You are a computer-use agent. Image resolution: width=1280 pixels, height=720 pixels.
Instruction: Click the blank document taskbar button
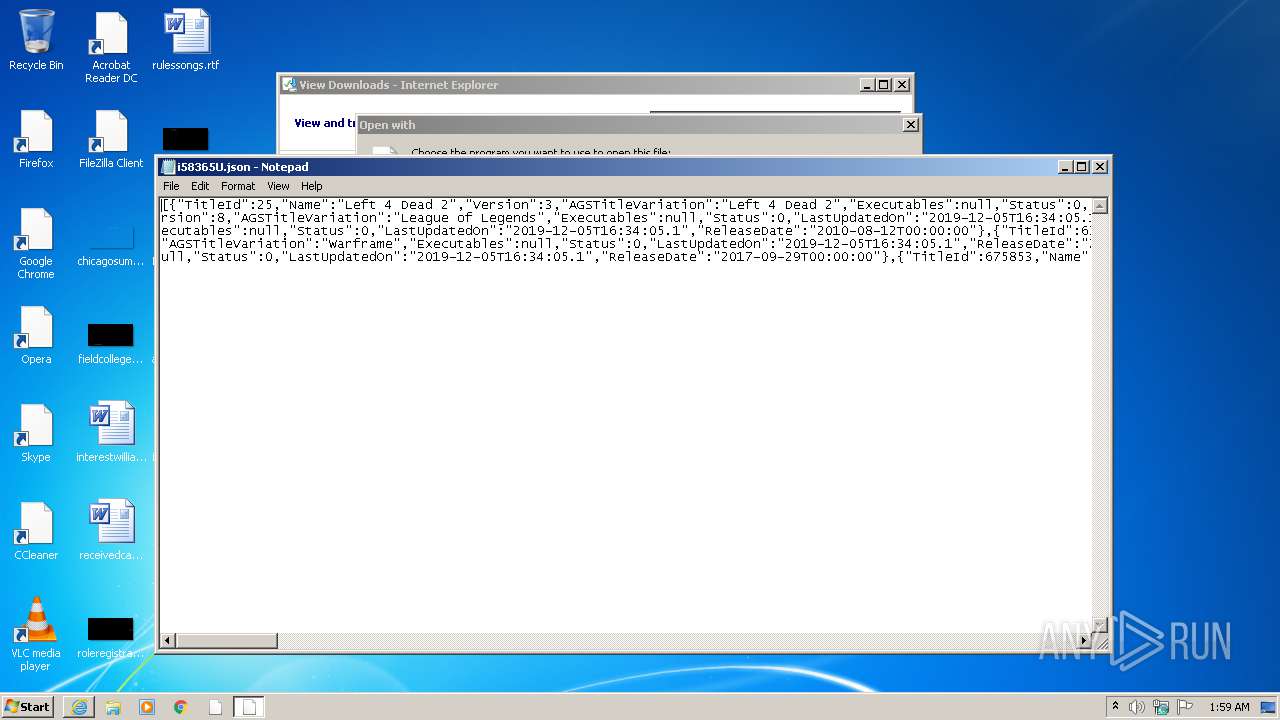click(x=215, y=707)
